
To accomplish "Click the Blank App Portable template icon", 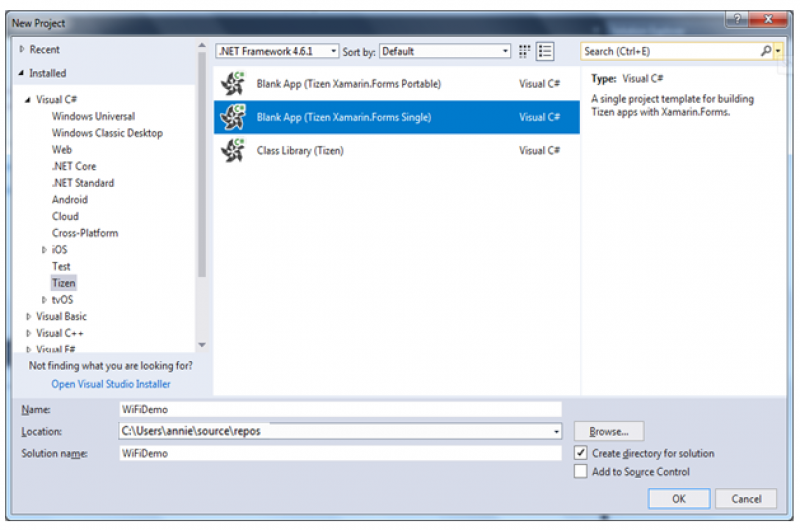I will tap(232, 84).
